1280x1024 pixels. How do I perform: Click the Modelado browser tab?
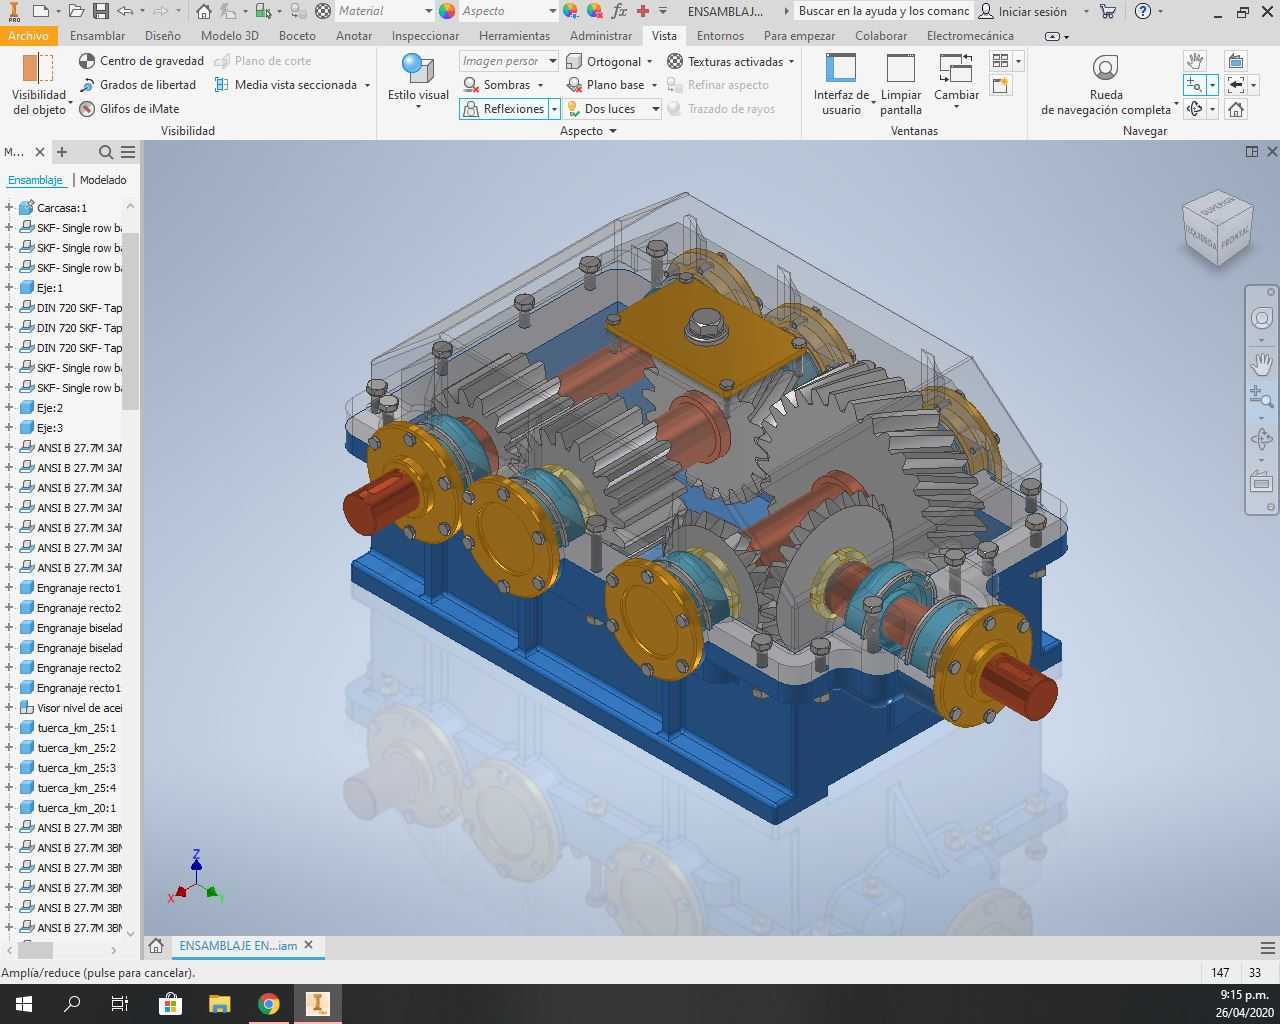click(x=103, y=180)
